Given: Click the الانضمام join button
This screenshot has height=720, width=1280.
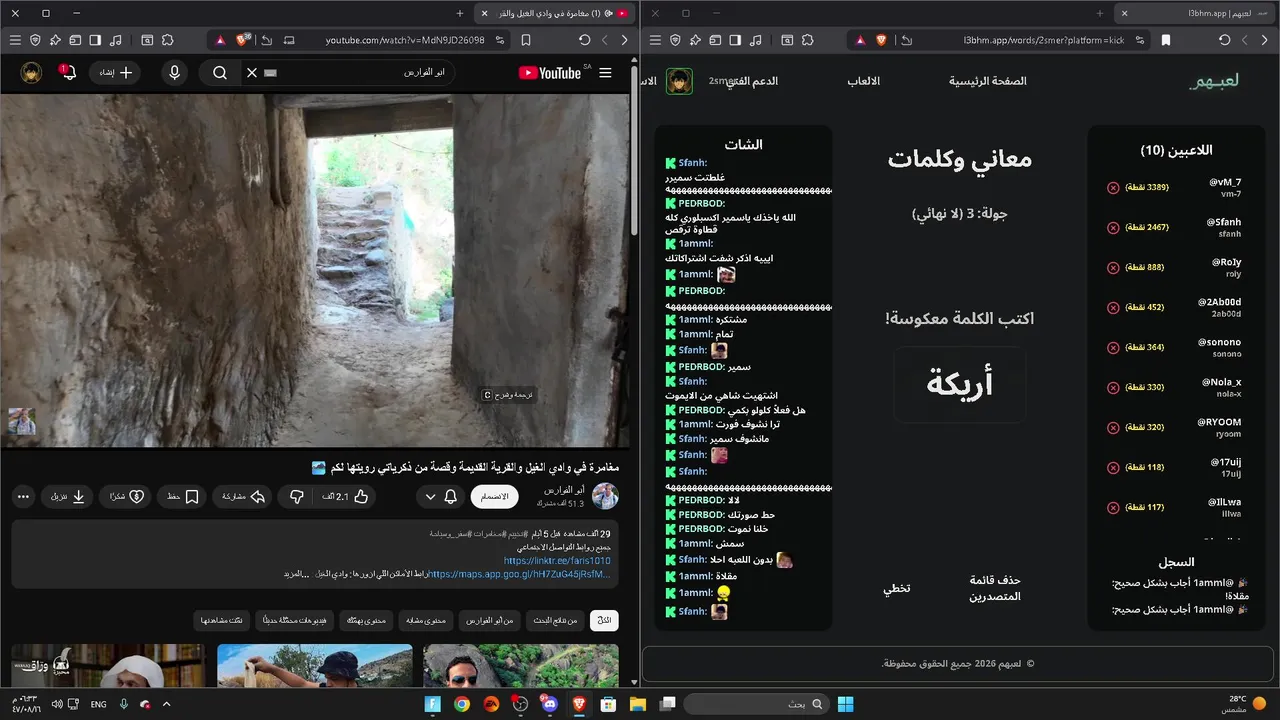Looking at the screenshot, I should (494, 496).
